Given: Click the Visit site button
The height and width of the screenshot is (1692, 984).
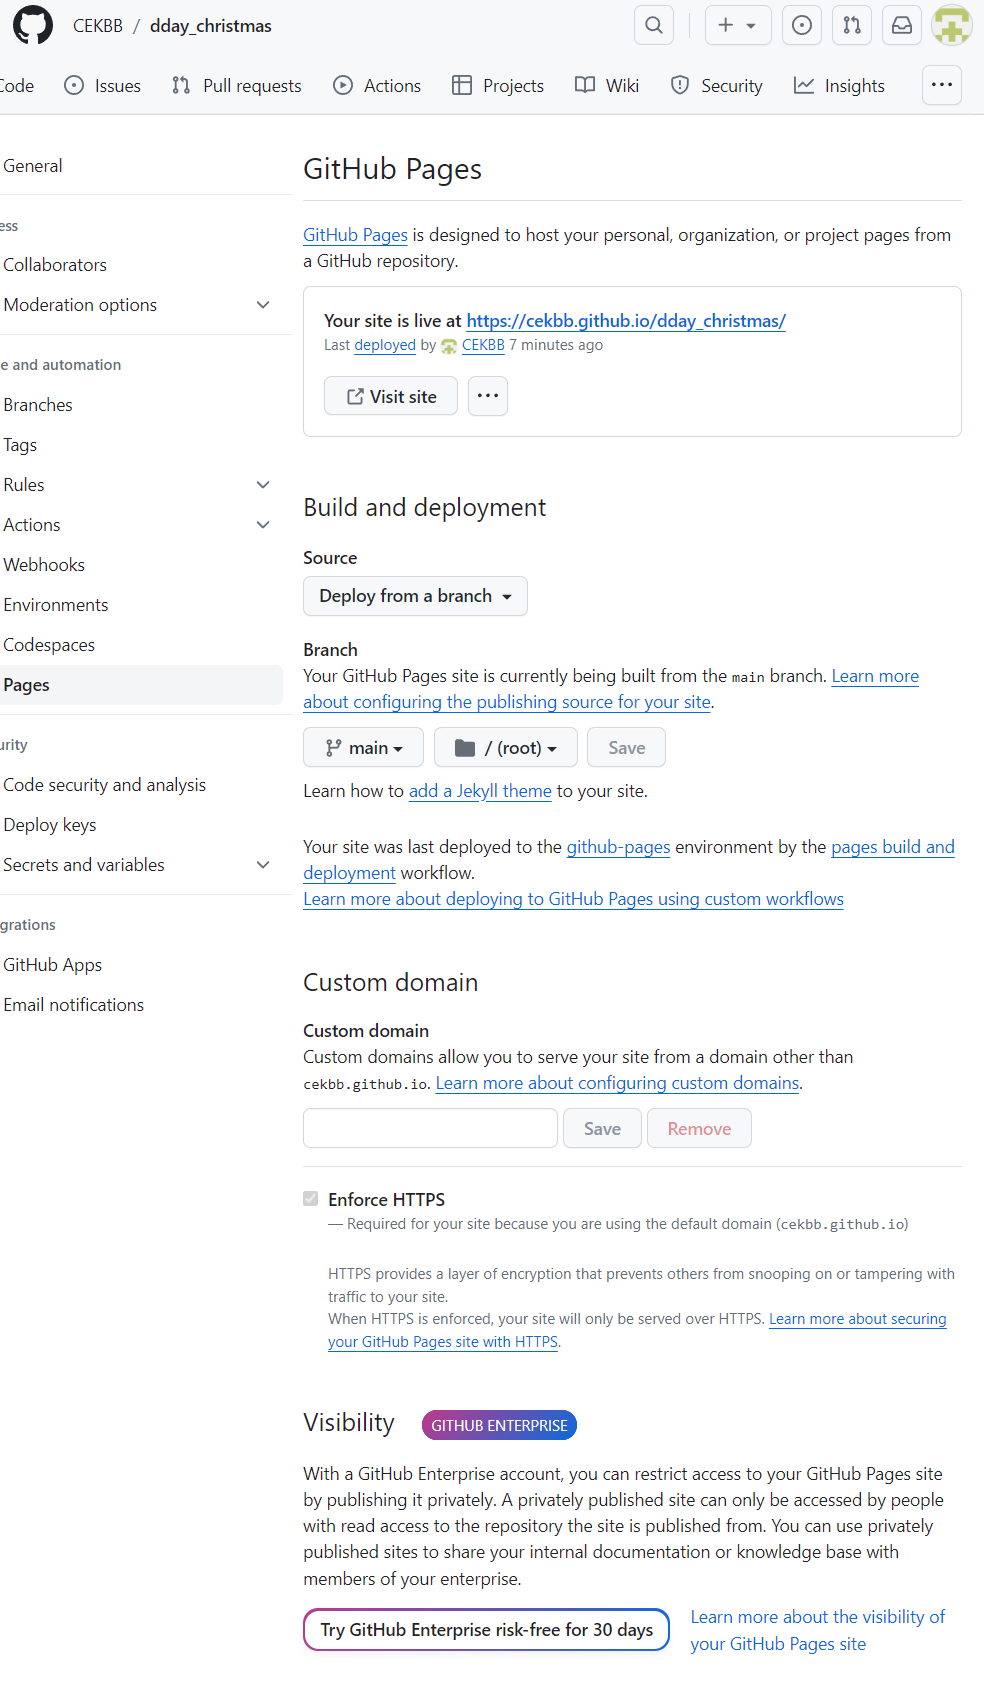Looking at the screenshot, I should pyautogui.click(x=391, y=396).
